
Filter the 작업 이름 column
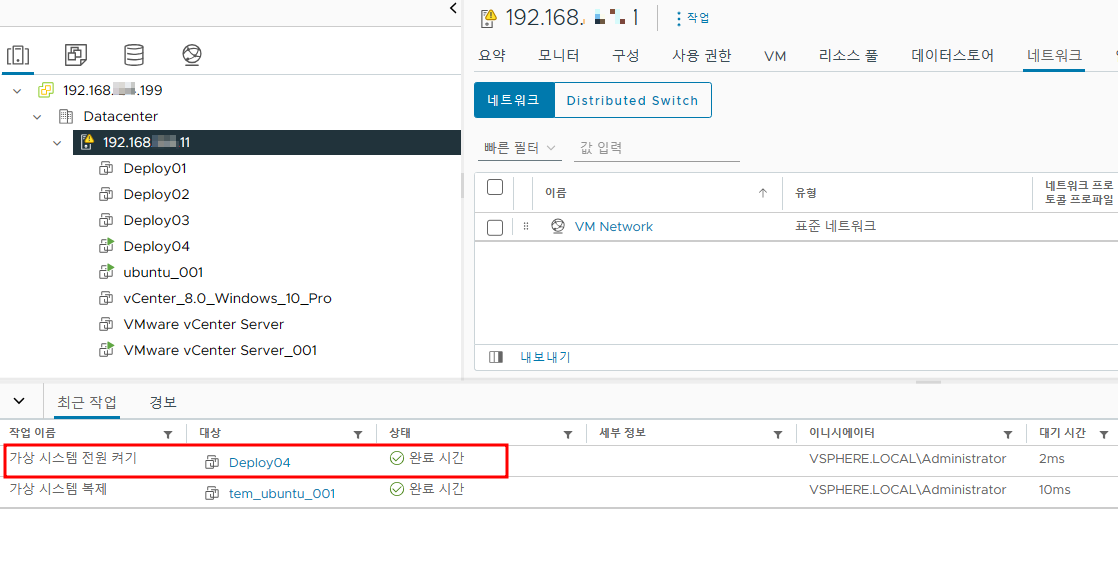168,434
